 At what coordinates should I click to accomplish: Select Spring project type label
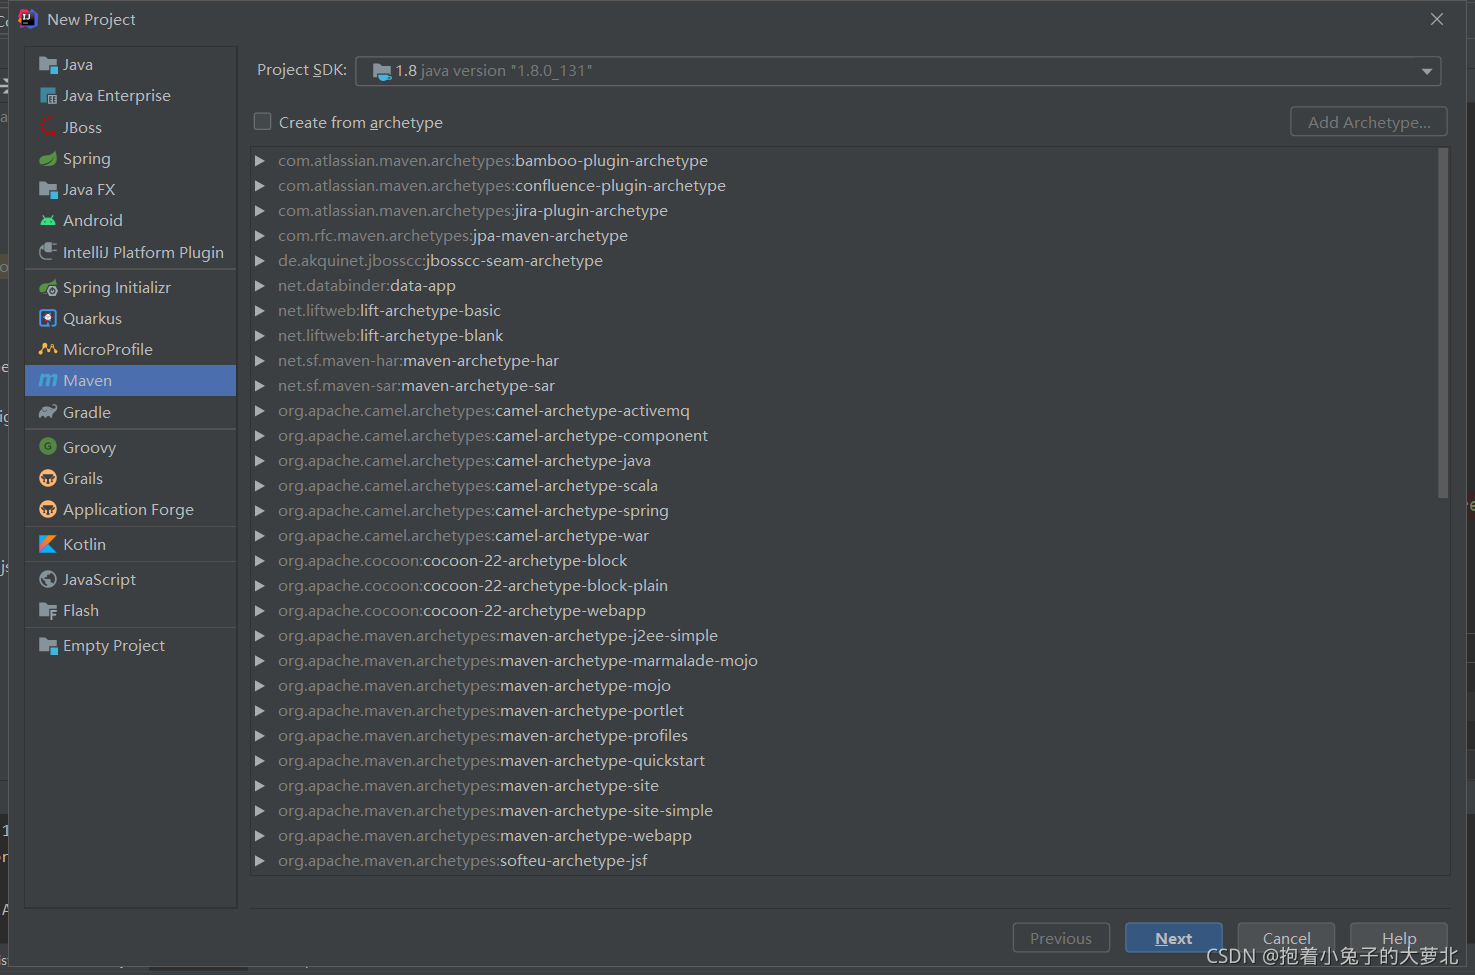point(87,158)
